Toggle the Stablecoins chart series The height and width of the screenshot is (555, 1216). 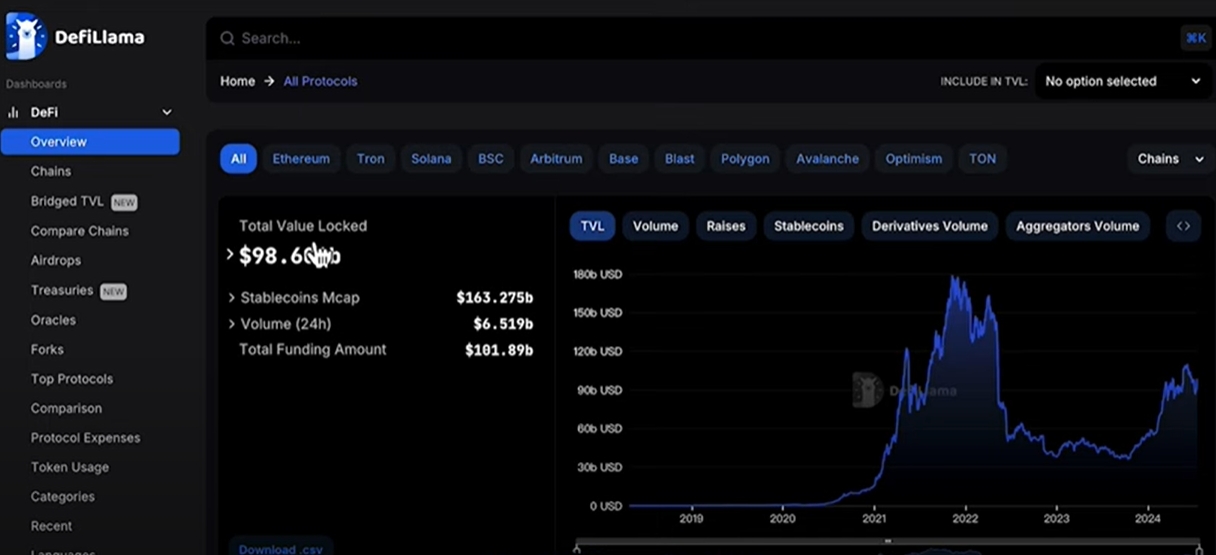click(x=809, y=226)
